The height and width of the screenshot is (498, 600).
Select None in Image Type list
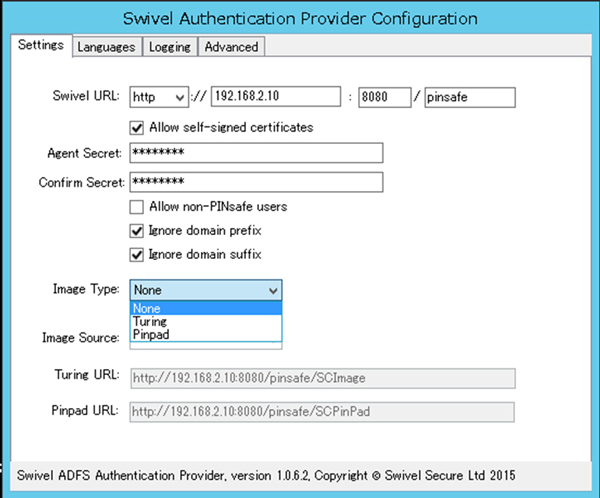pos(206,308)
